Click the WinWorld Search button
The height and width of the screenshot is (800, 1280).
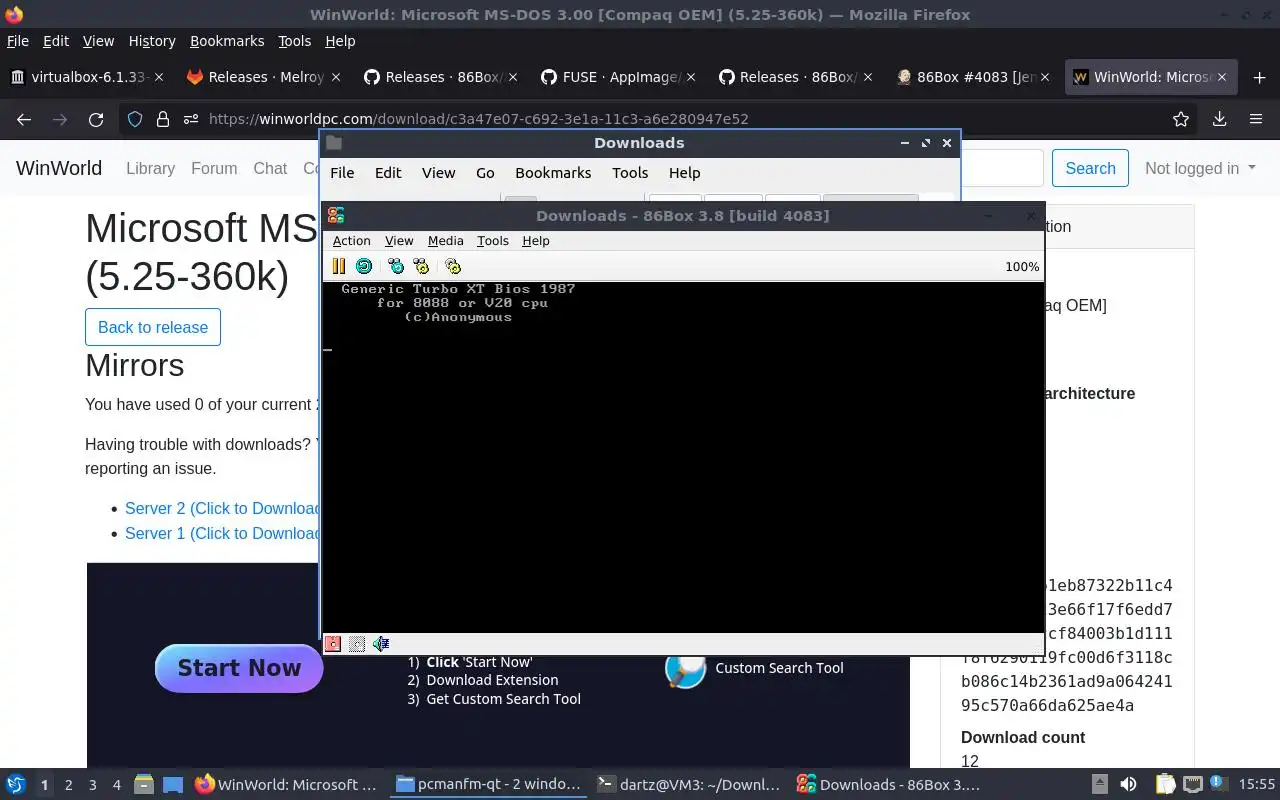pos(1090,168)
